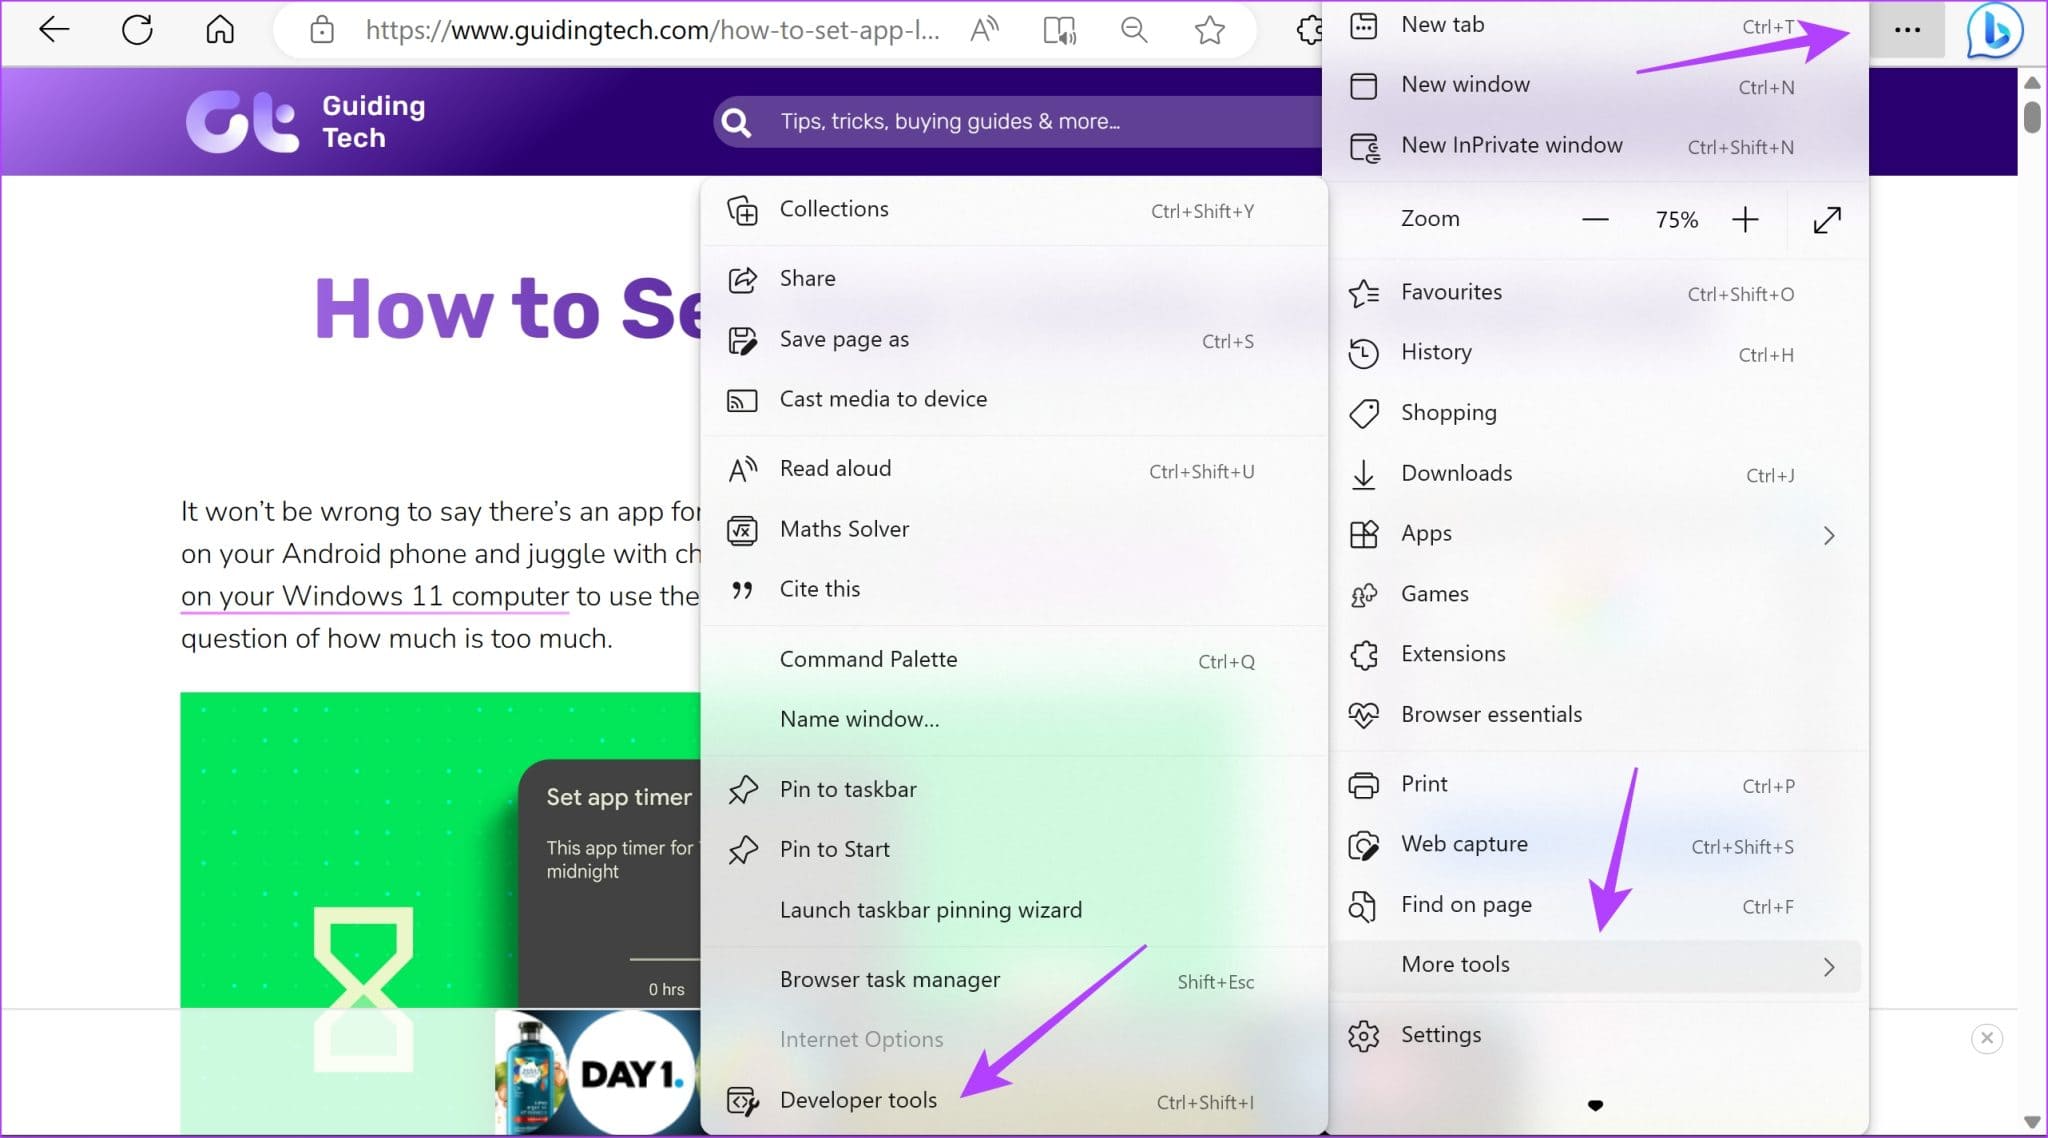Click the Refresh page icon
The image size is (2048, 1138).
pyautogui.click(x=137, y=29)
